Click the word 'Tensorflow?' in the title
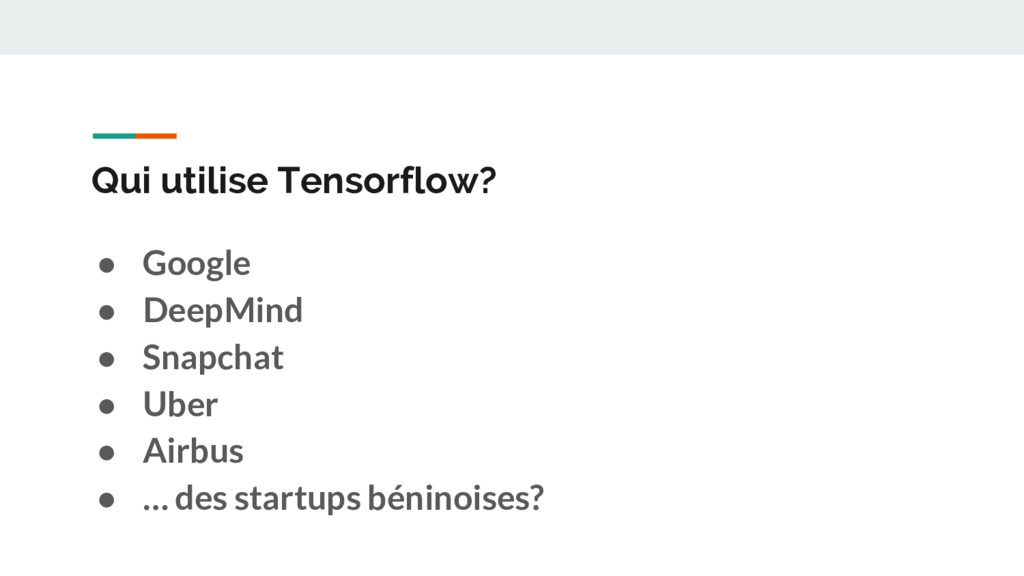Viewport: 1024px width, 576px height. 386,181
